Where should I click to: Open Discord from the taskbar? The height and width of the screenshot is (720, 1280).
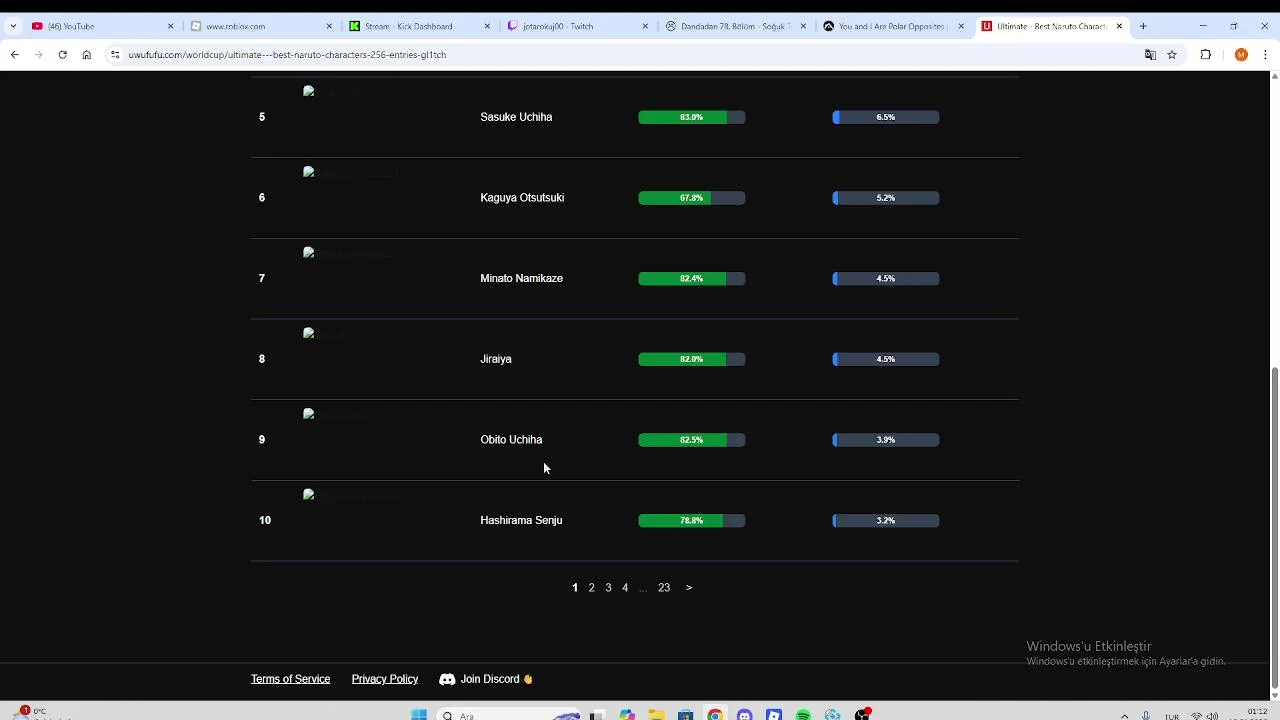(x=744, y=715)
